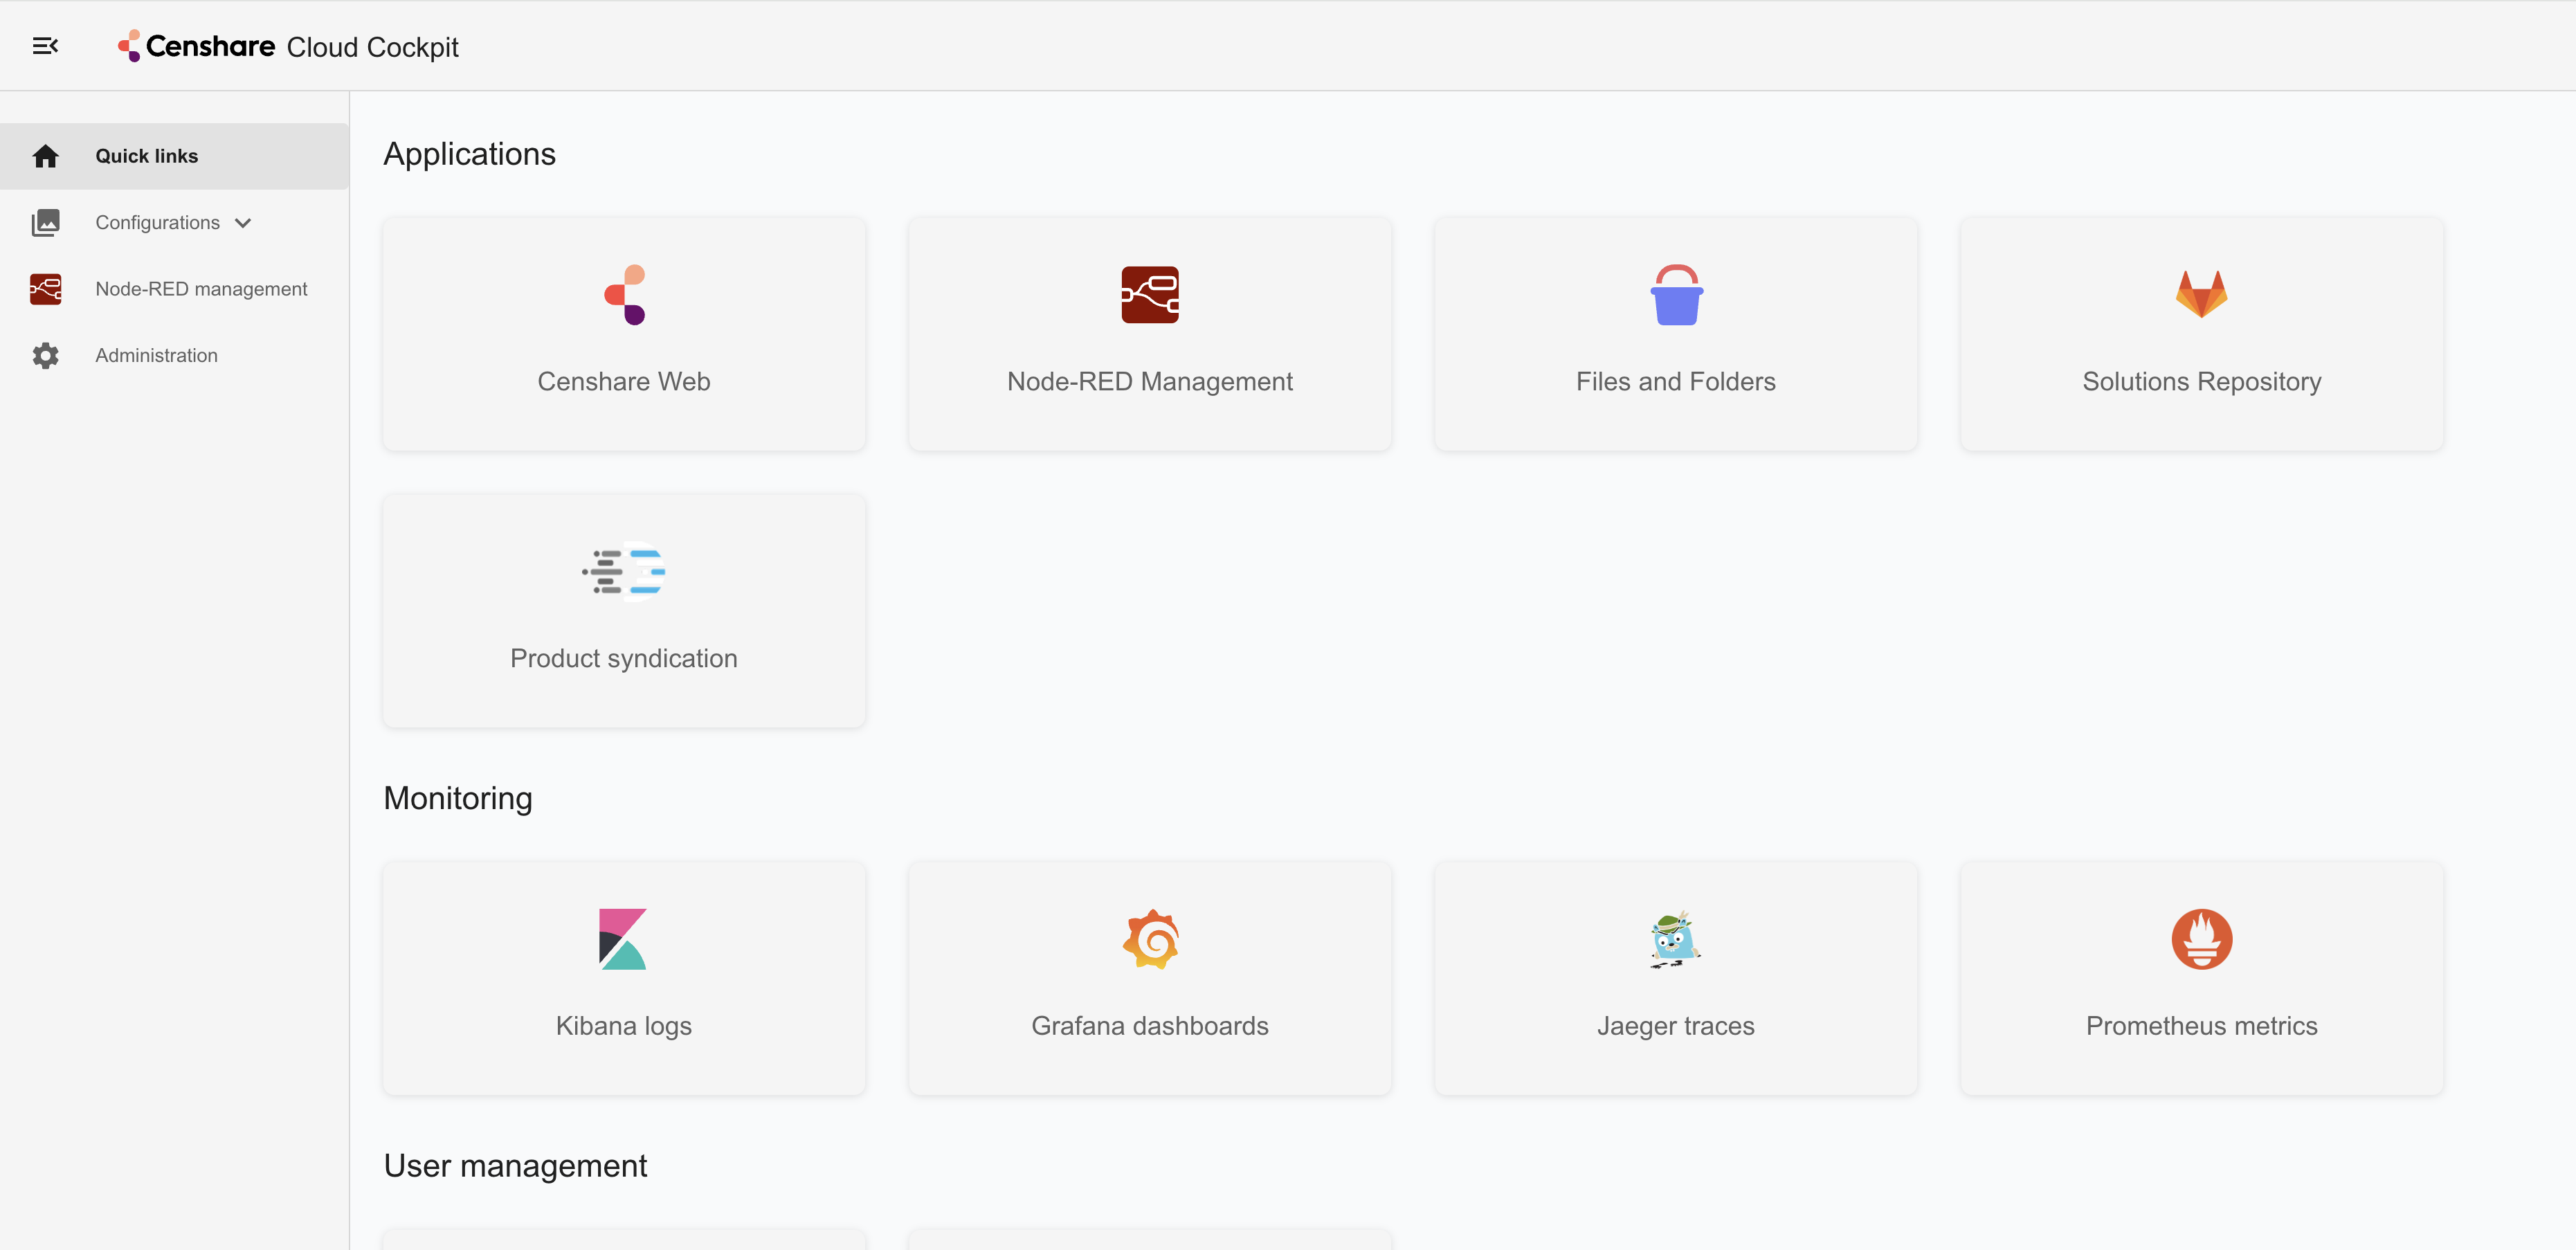
Task: Select Quick links in sidebar
Action: (147, 156)
